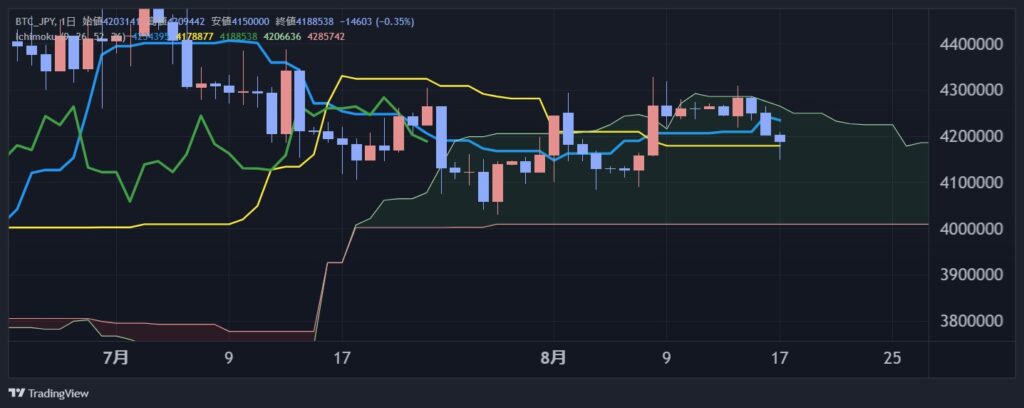The height and width of the screenshot is (408, 1024).
Task: Click the TradingView logo
Action: [x=48, y=392]
